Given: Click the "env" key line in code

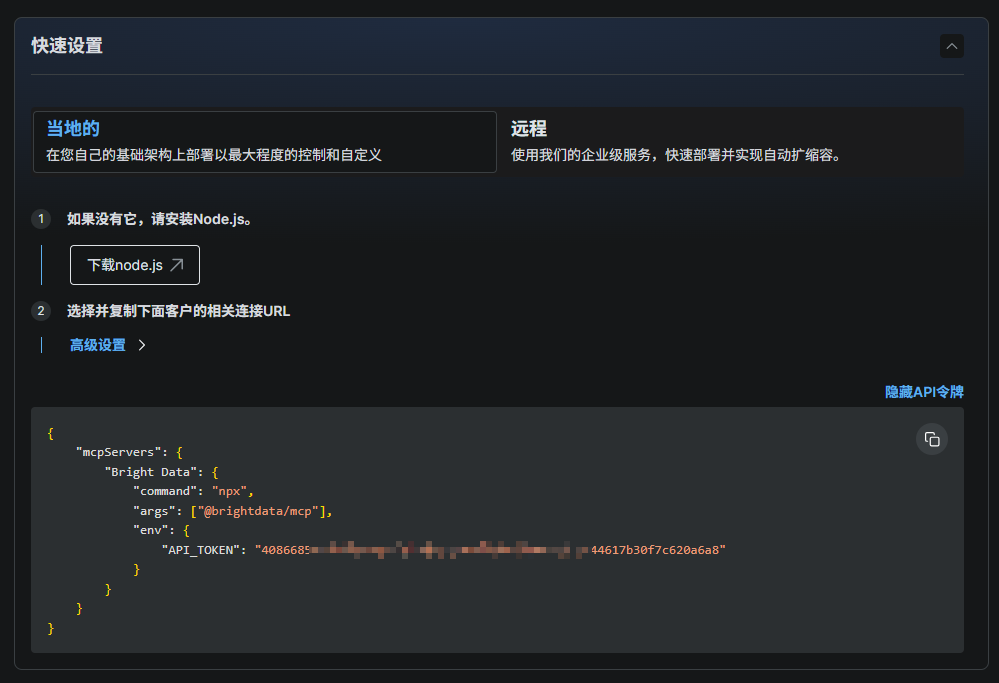Looking at the screenshot, I should (x=161, y=530).
